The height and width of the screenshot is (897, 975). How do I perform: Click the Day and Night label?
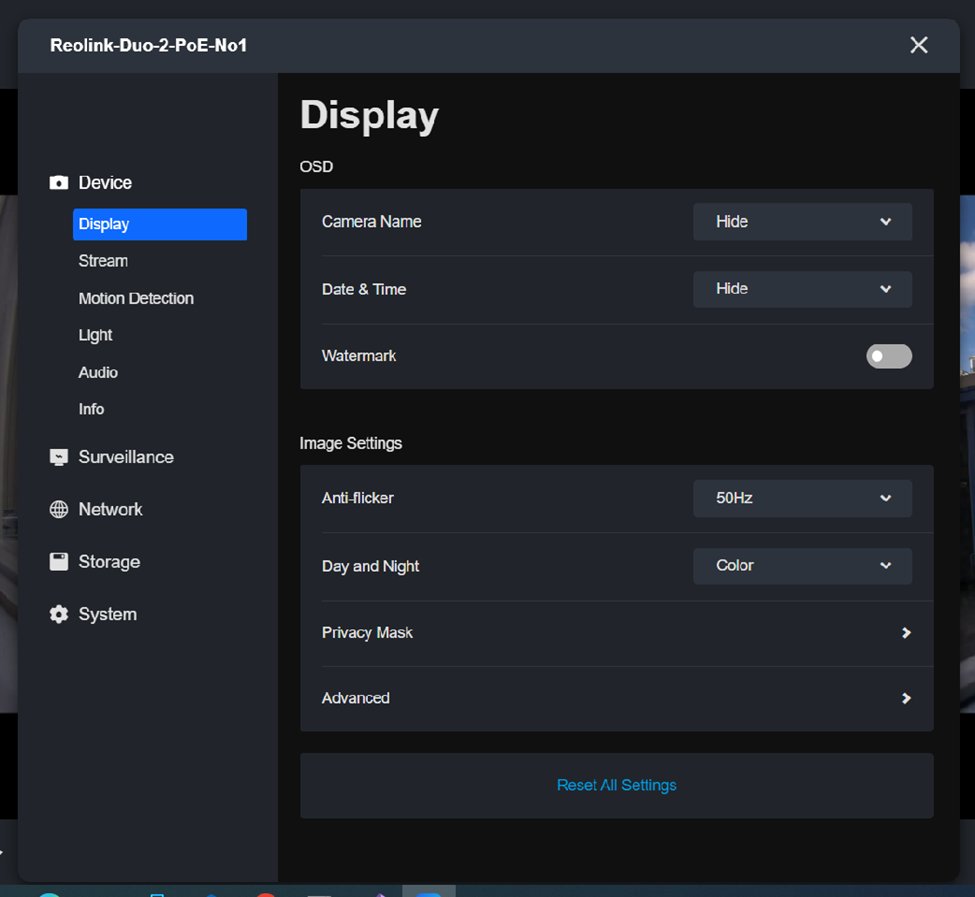[x=371, y=566]
